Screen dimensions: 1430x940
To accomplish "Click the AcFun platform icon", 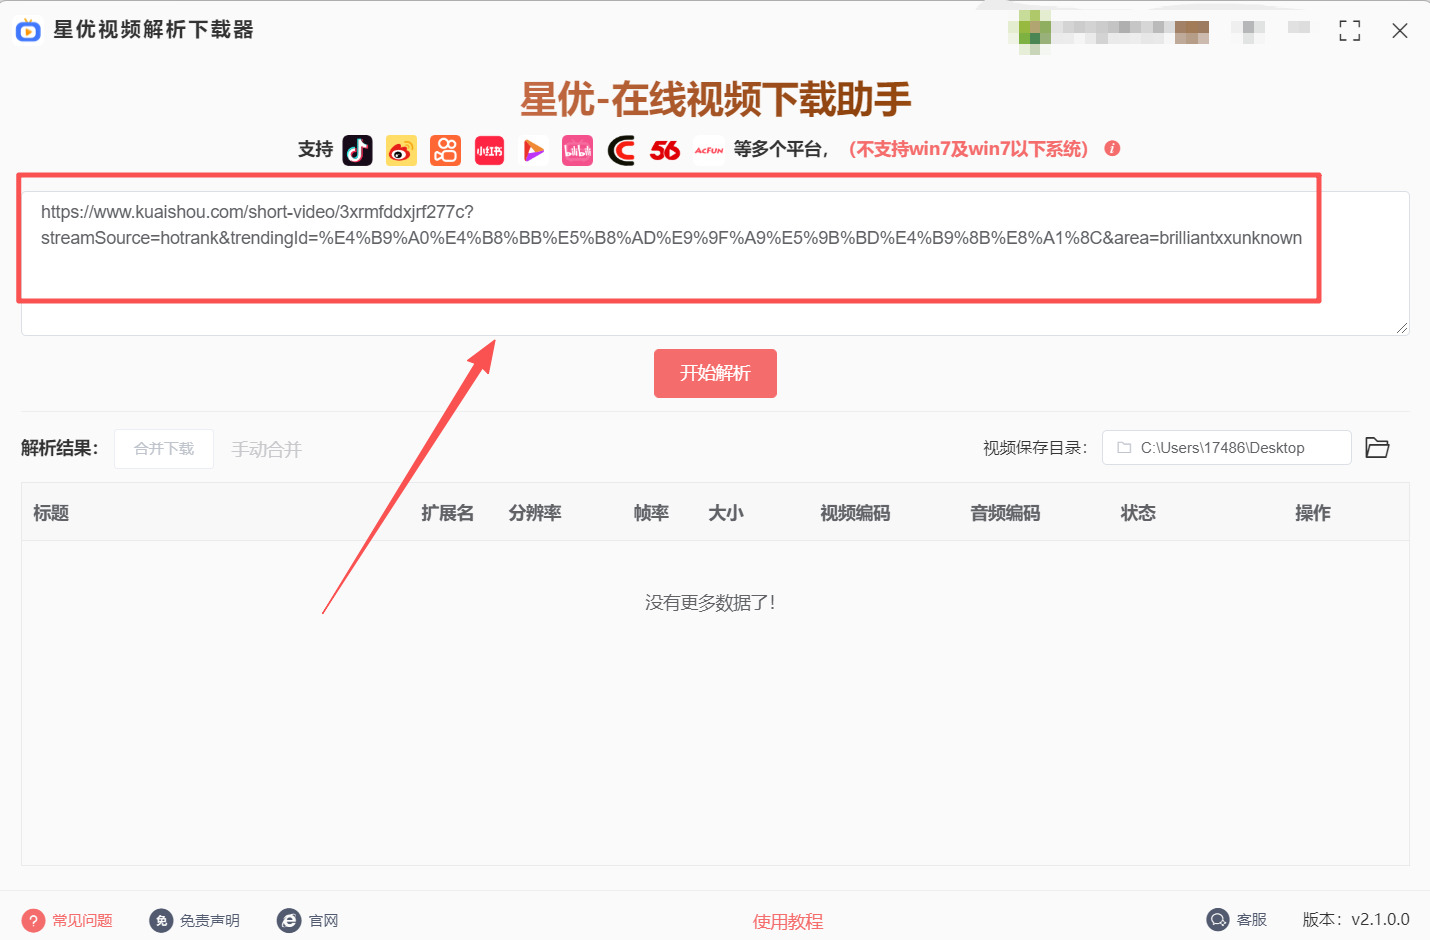I will point(709,150).
